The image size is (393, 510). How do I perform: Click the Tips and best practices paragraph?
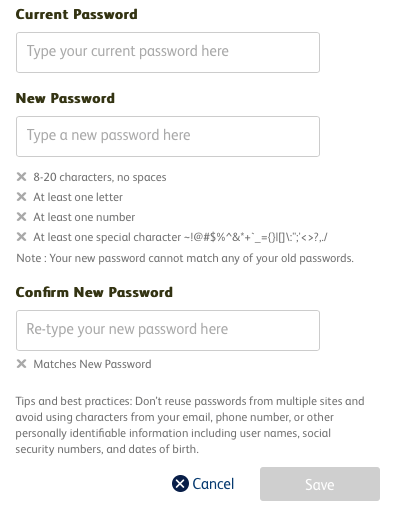click(x=190, y=425)
